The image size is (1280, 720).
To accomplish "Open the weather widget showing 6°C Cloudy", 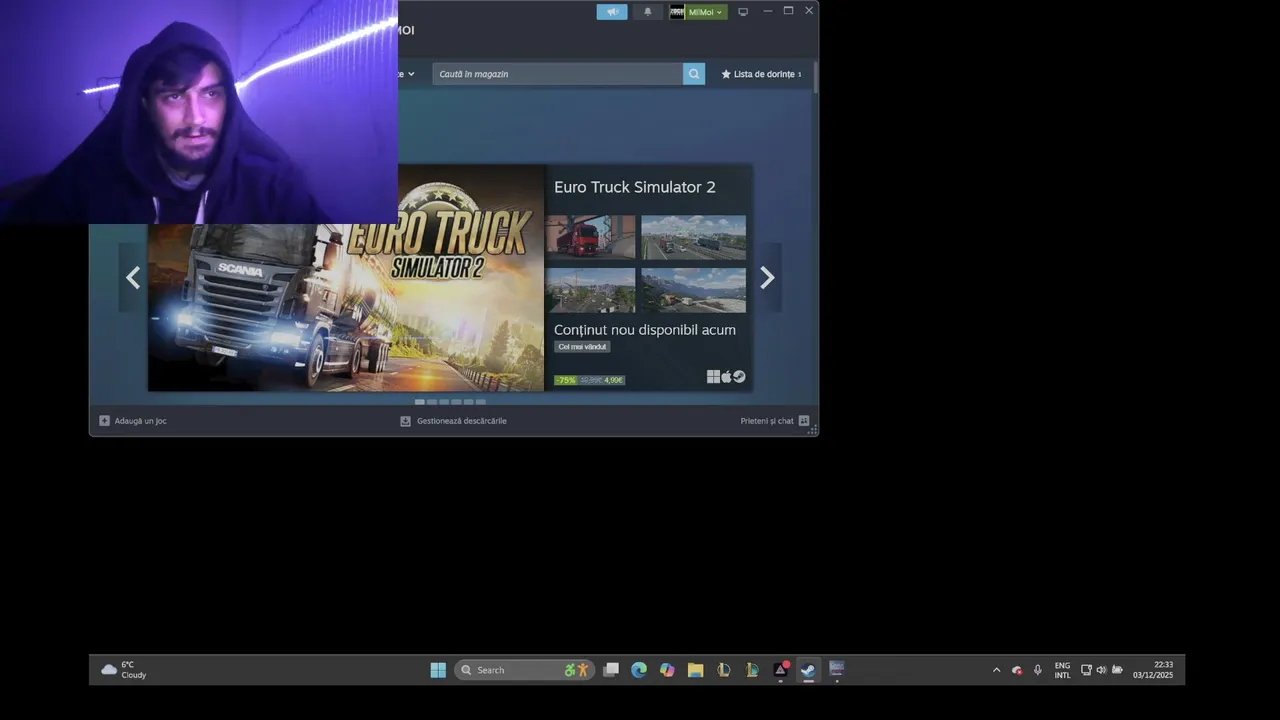I will pyautogui.click(x=124, y=670).
